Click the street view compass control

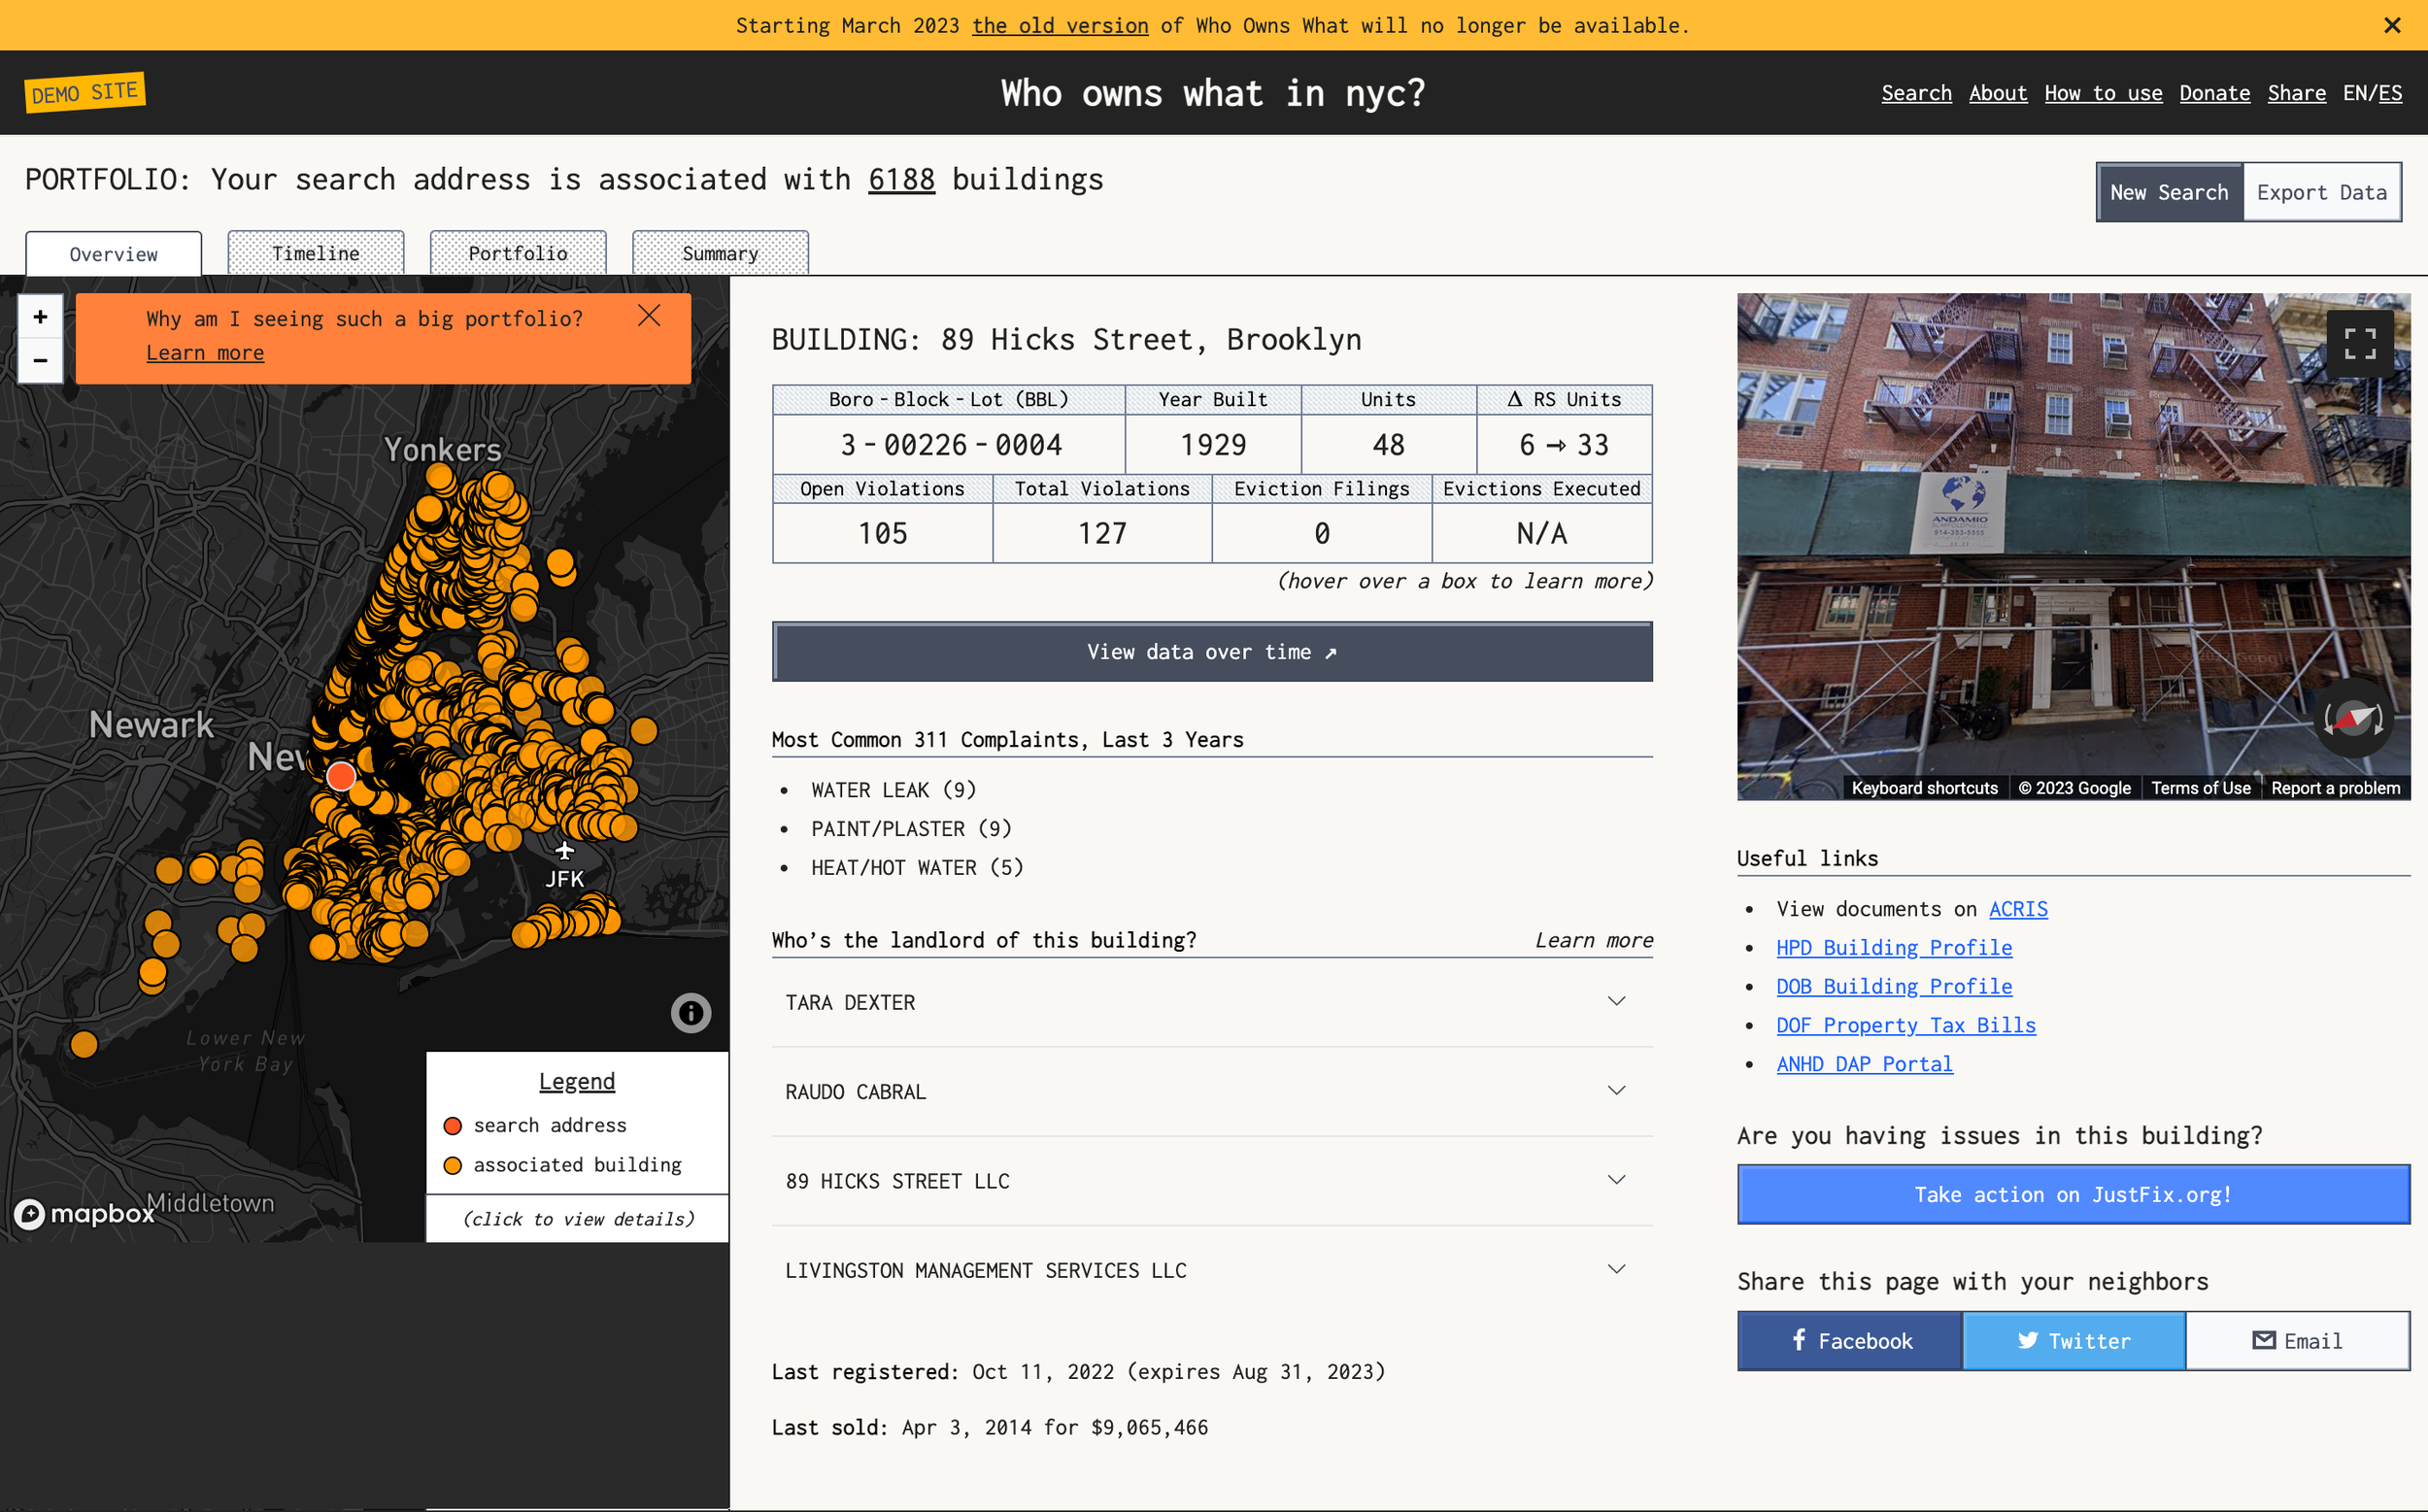tap(2352, 719)
